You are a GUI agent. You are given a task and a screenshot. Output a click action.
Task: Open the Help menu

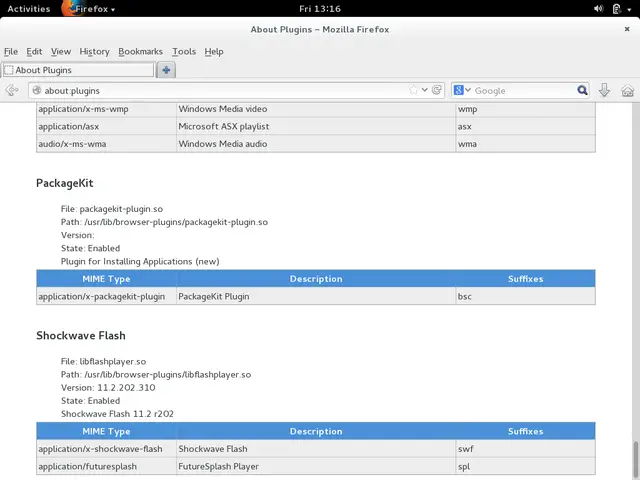214,51
